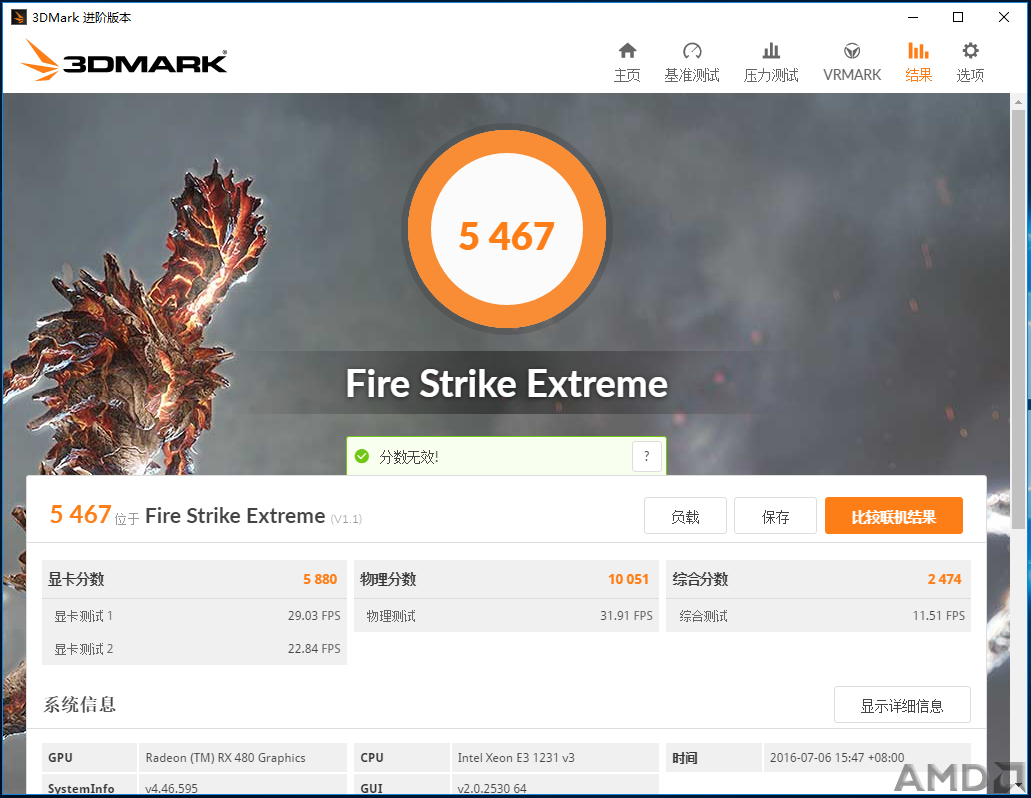The image size is (1031, 798).
Task: Maximize the 3DMark window
Action: click(958, 17)
